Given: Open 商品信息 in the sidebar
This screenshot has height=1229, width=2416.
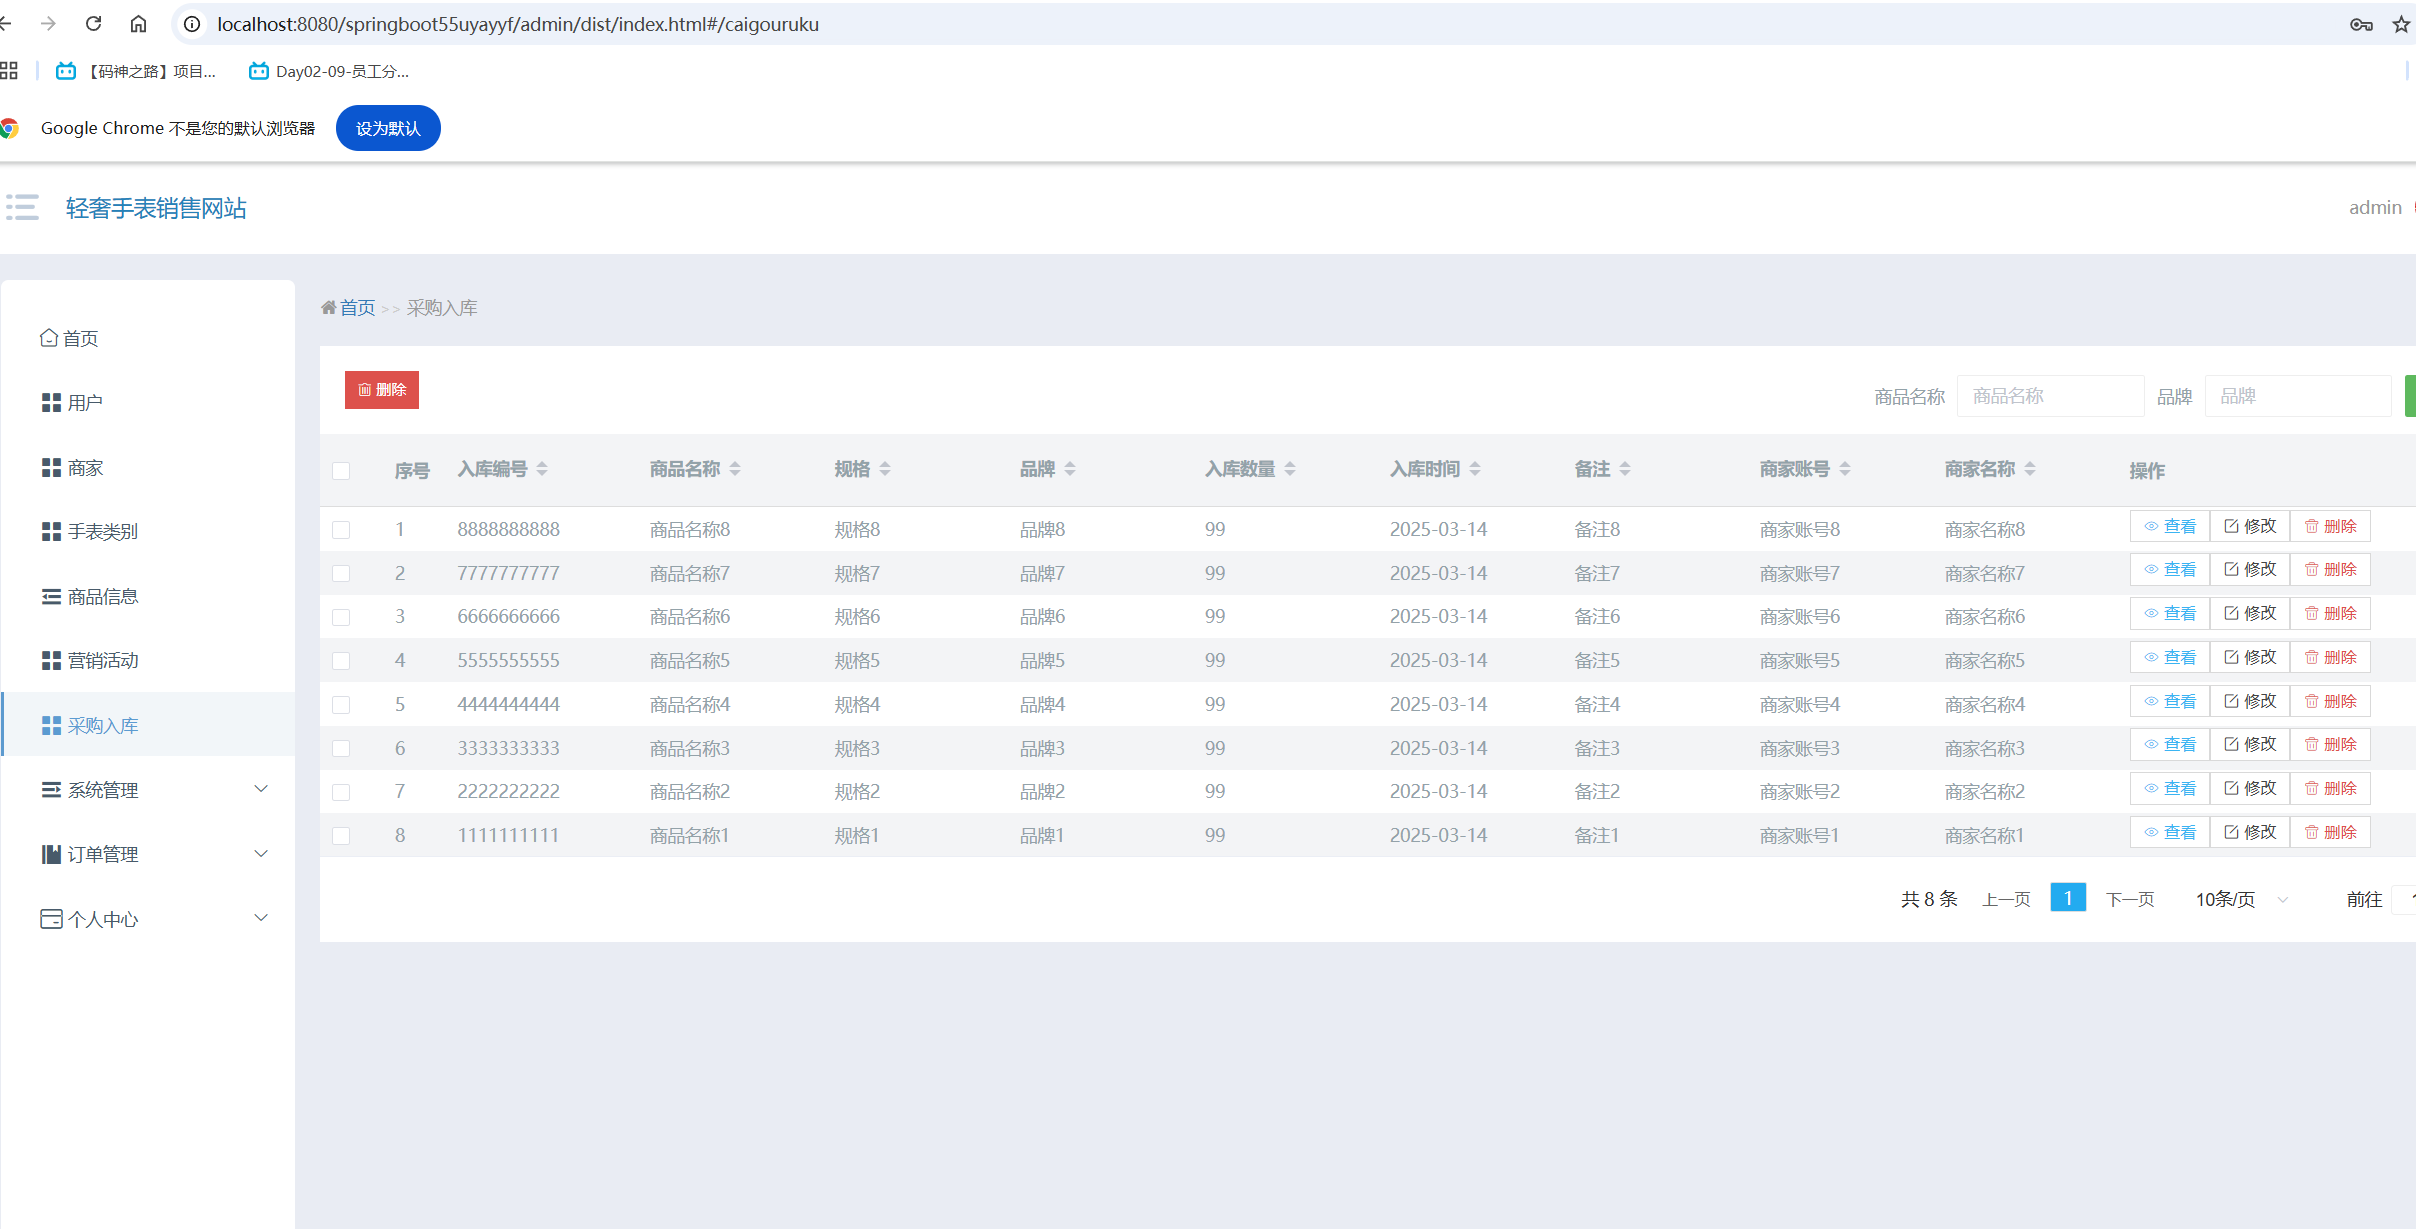Looking at the screenshot, I should [x=102, y=597].
